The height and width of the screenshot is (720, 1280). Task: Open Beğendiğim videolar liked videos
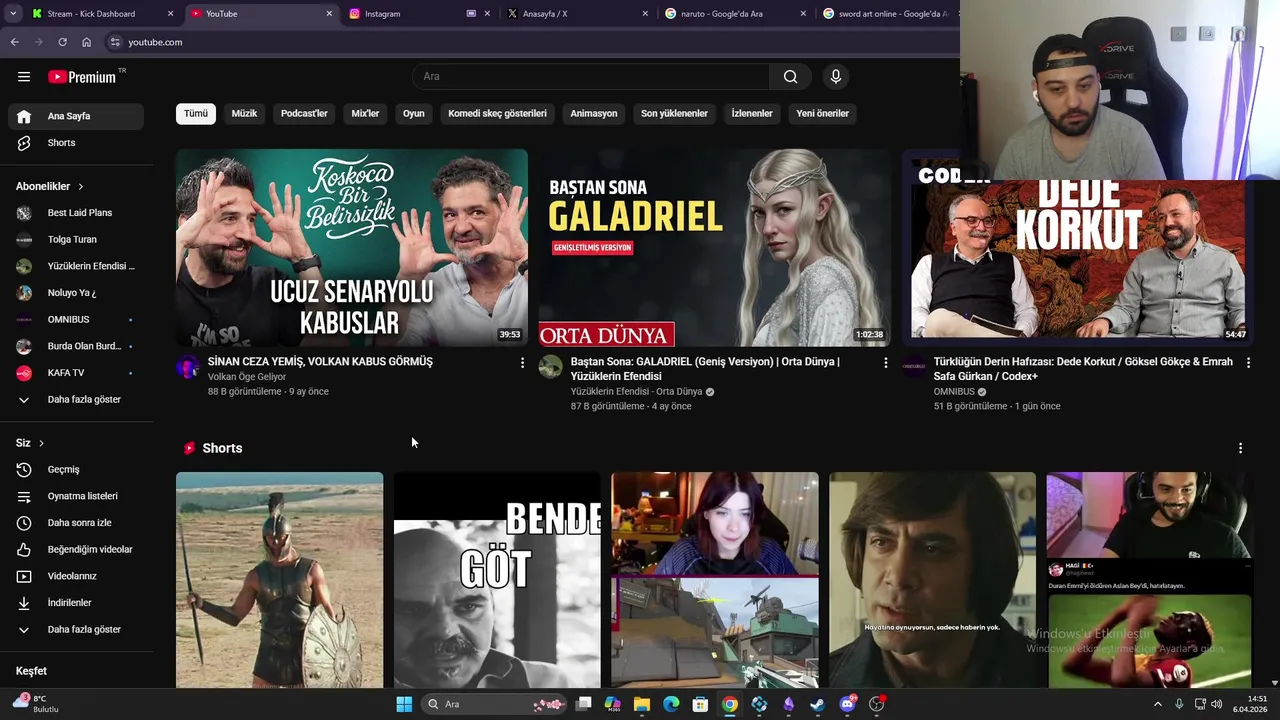[x=76, y=550]
